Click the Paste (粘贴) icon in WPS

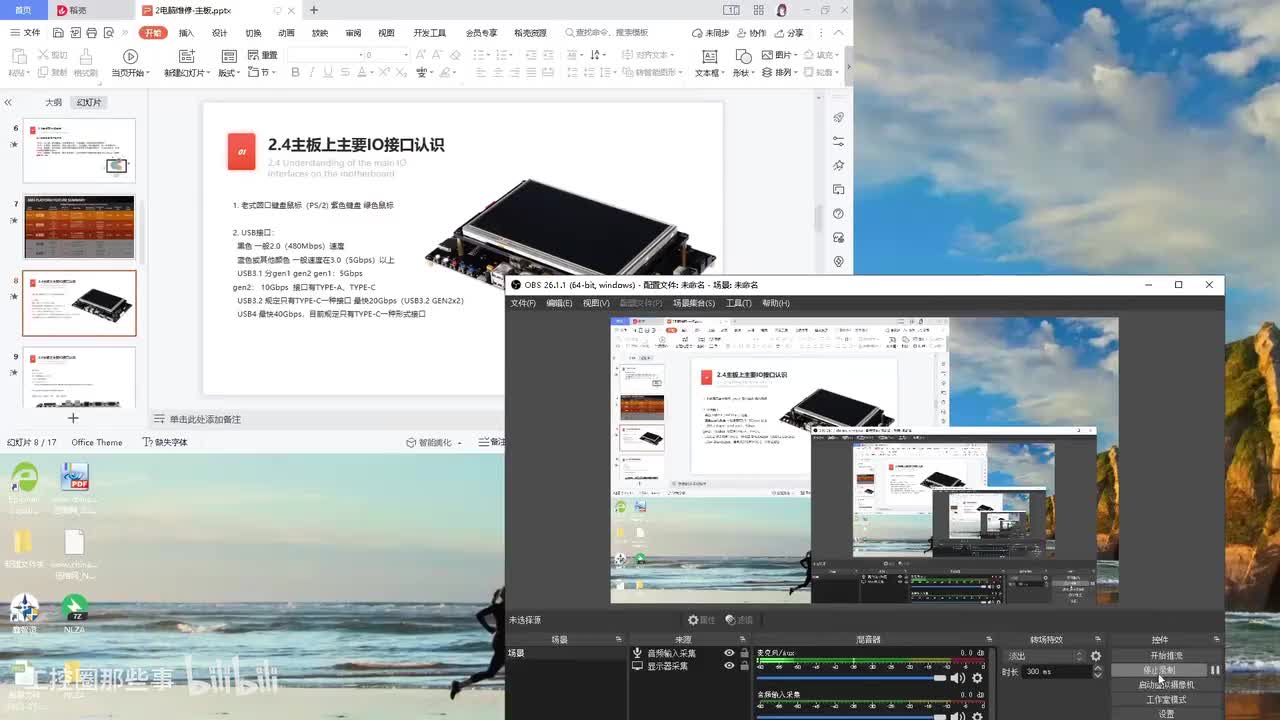(18, 57)
